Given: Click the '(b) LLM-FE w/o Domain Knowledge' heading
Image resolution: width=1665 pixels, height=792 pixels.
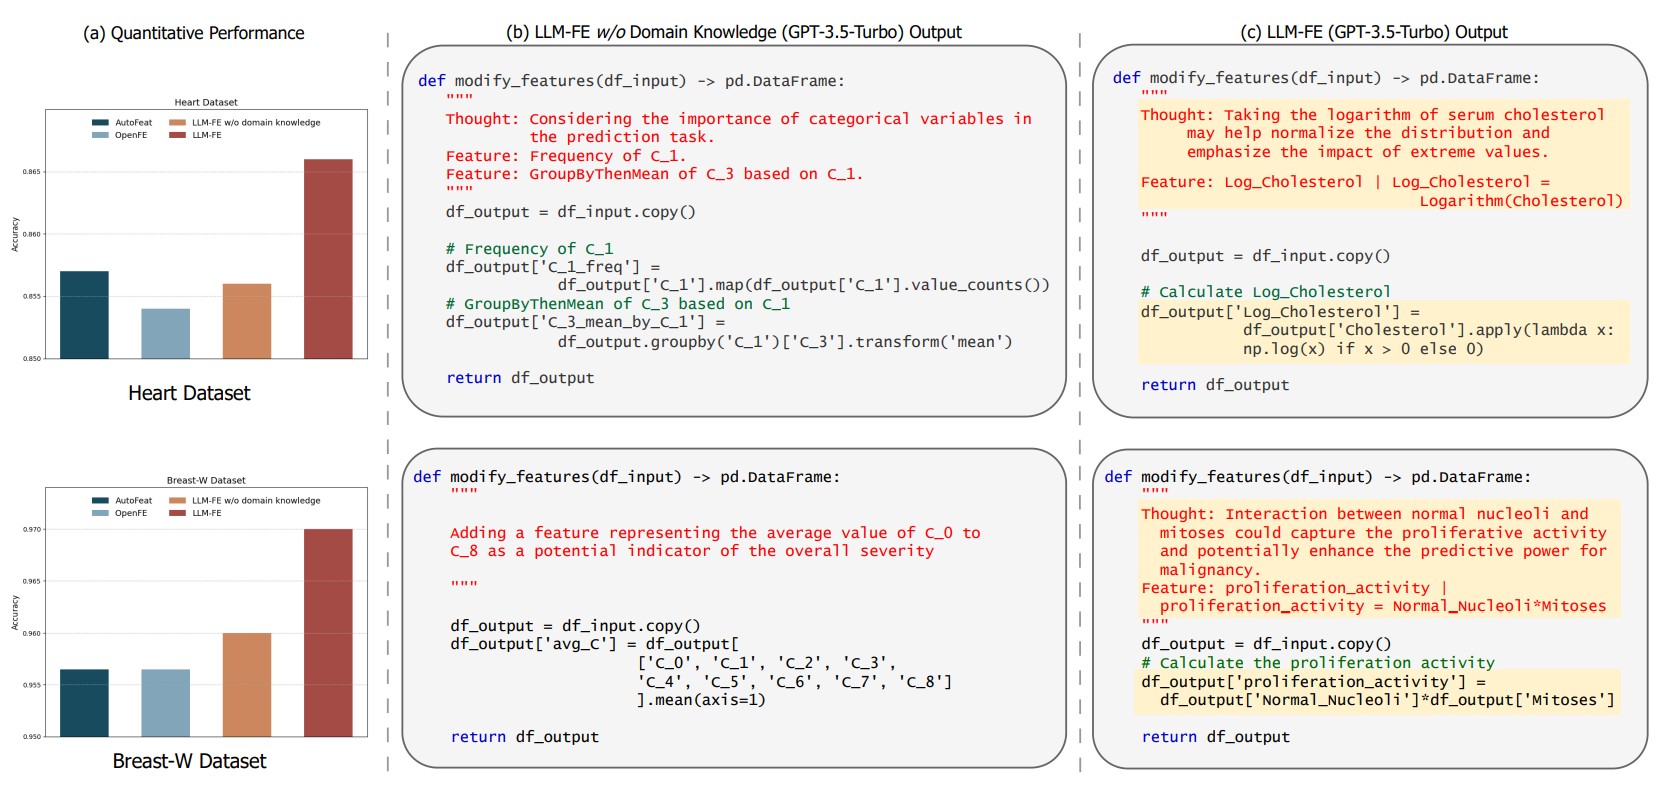Looking at the screenshot, I should 733,32.
